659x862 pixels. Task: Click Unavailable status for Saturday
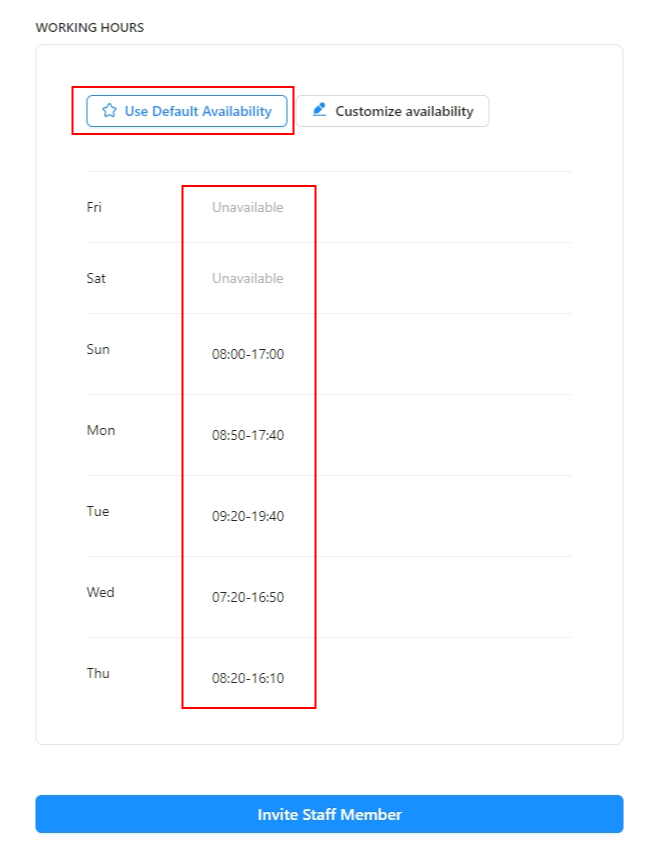[x=248, y=278]
